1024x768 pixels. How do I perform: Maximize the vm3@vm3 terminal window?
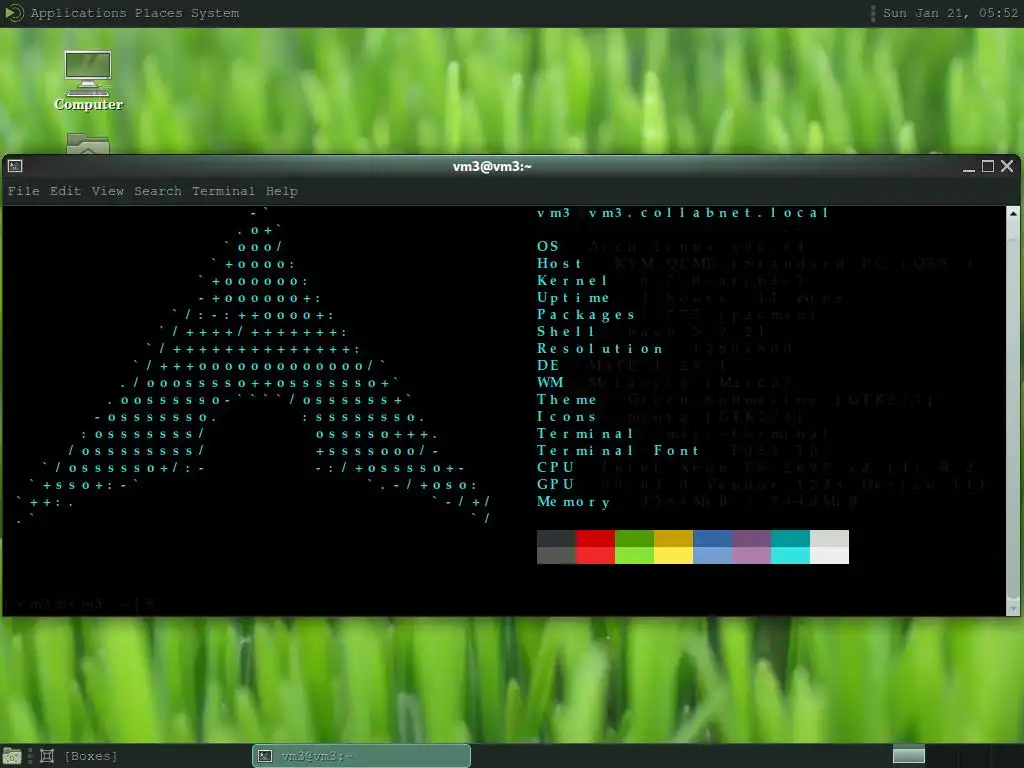point(988,167)
